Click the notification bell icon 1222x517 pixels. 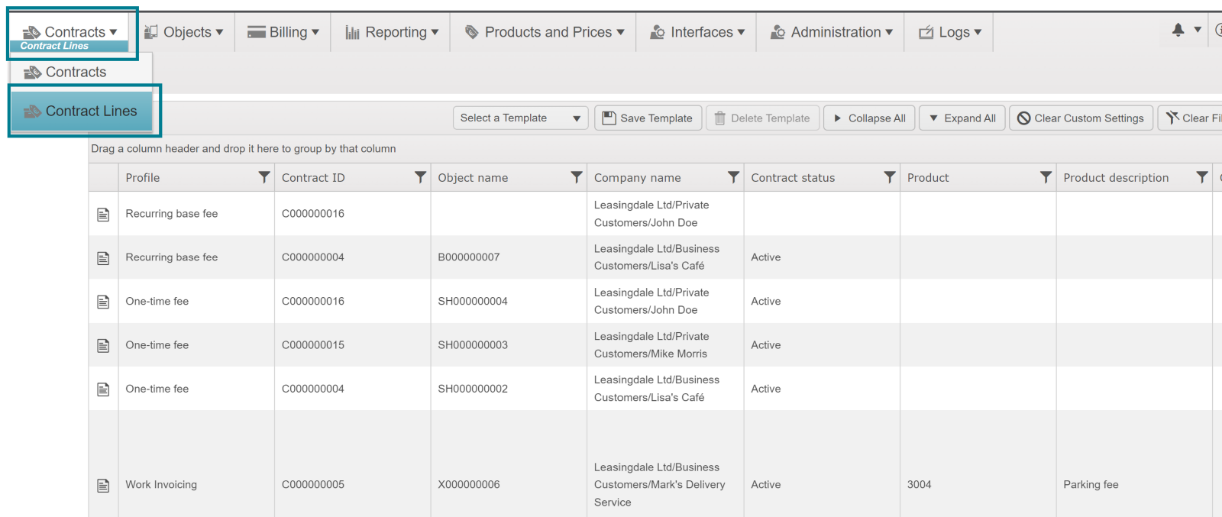pos(1178,31)
